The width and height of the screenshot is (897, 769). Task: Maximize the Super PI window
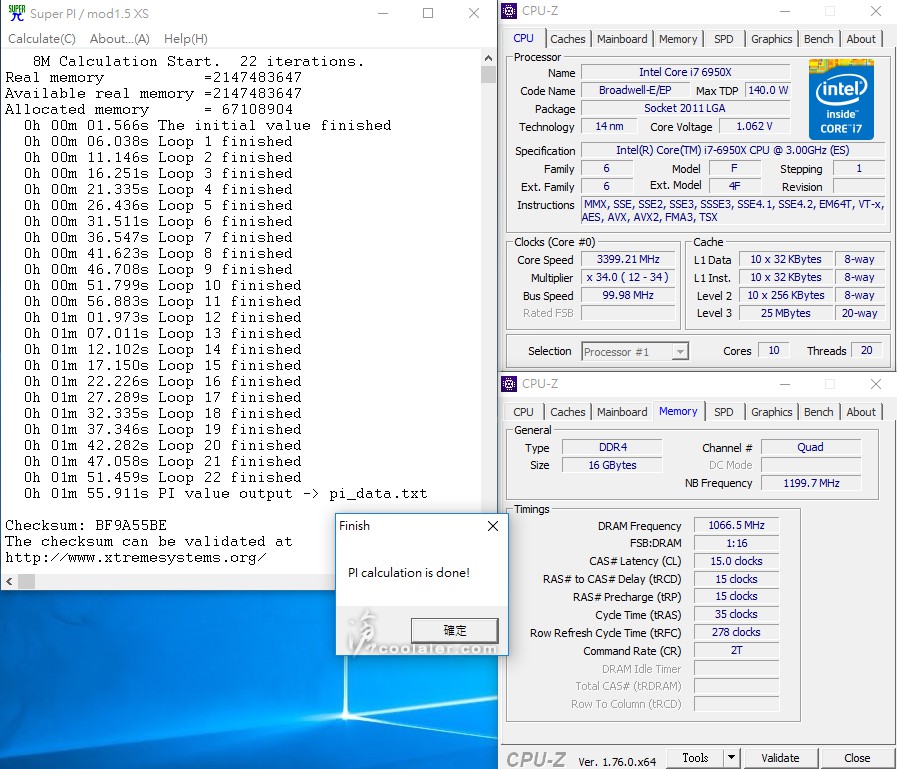click(428, 13)
